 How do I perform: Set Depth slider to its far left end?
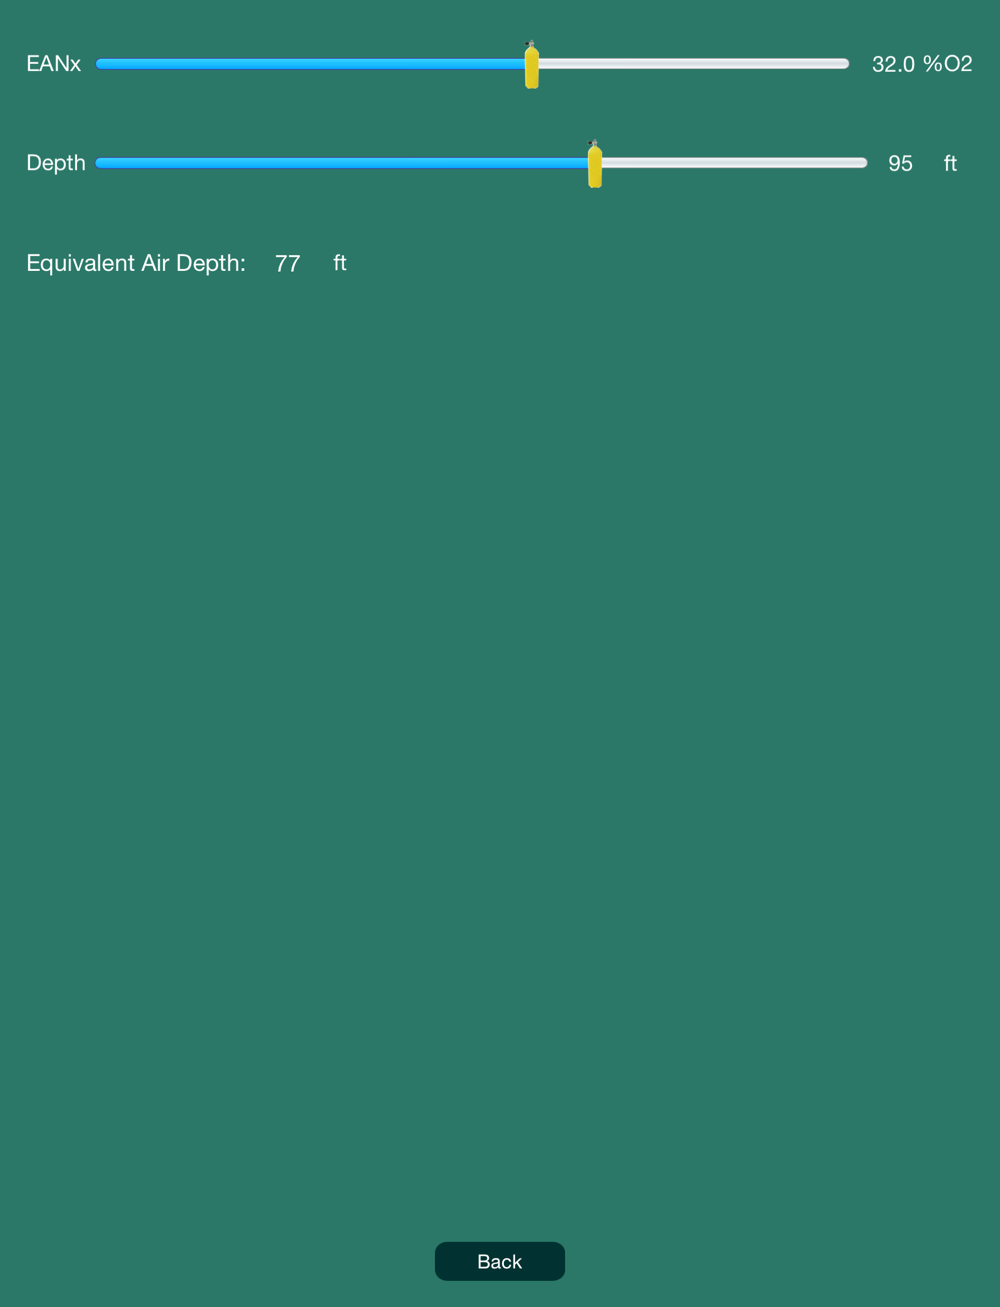[99, 162]
